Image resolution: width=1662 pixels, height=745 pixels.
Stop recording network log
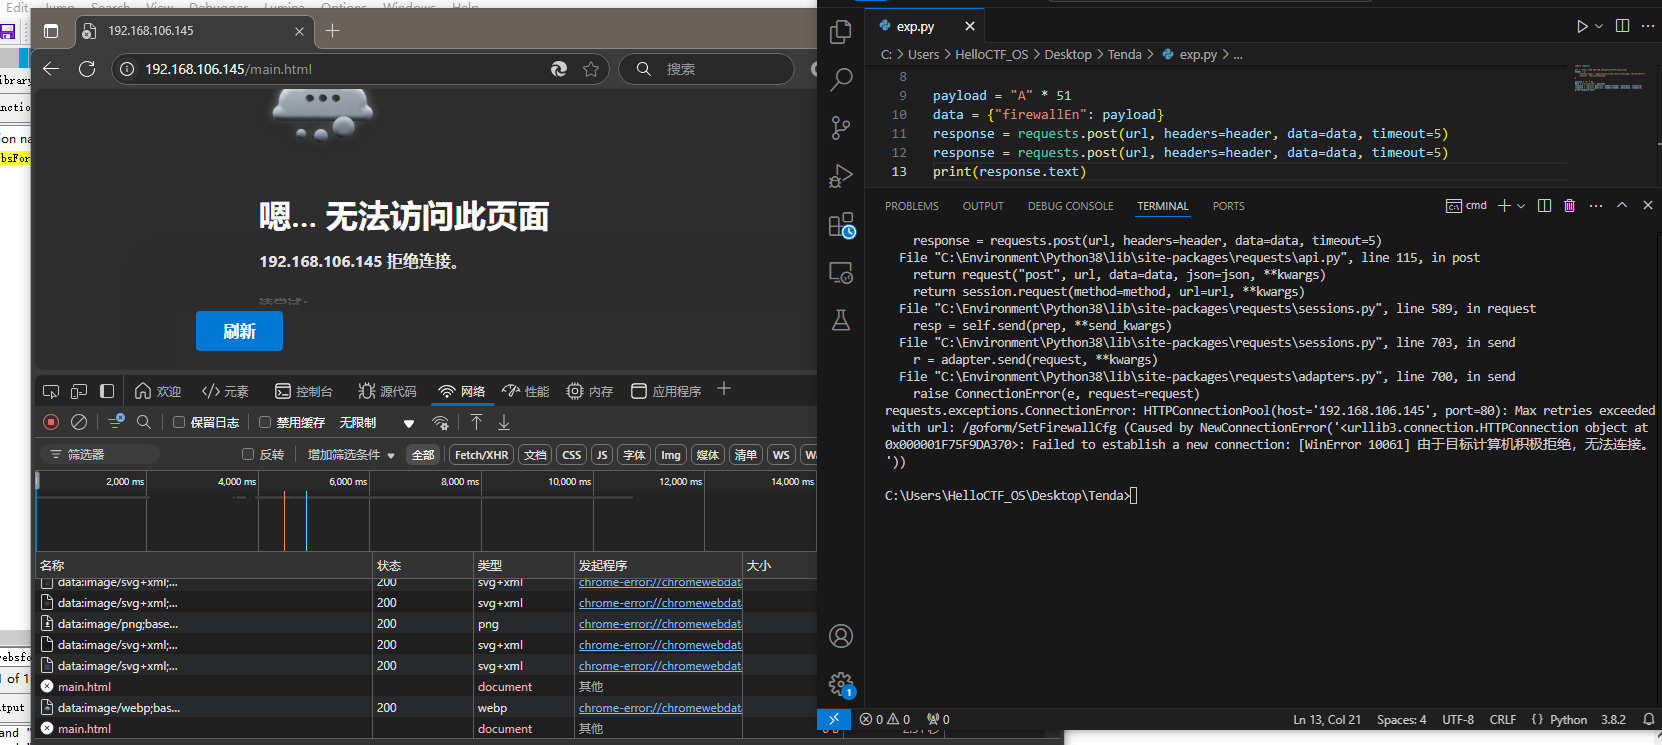click(x=51, y=422)
